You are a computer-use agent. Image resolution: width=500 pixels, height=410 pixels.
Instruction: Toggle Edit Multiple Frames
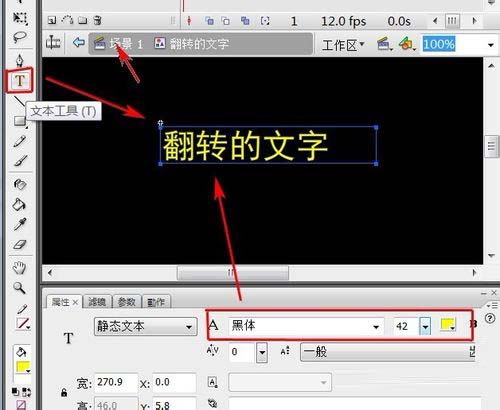tap(245, 21)
